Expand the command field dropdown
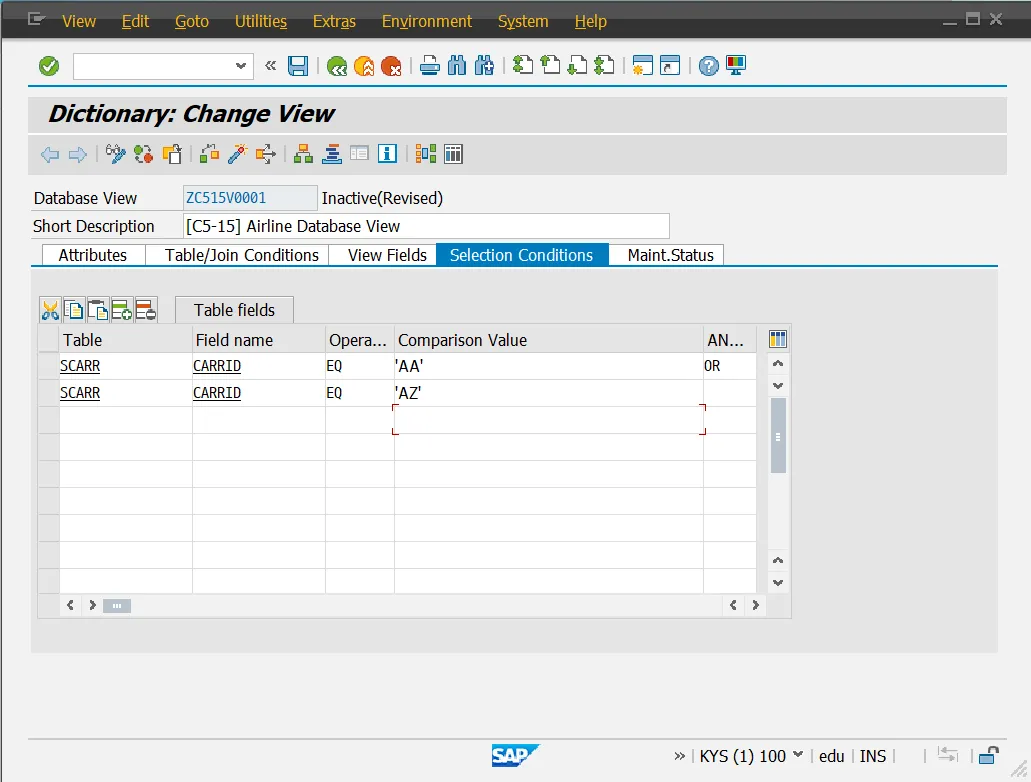1031x782 pixels. pos(241,66)
